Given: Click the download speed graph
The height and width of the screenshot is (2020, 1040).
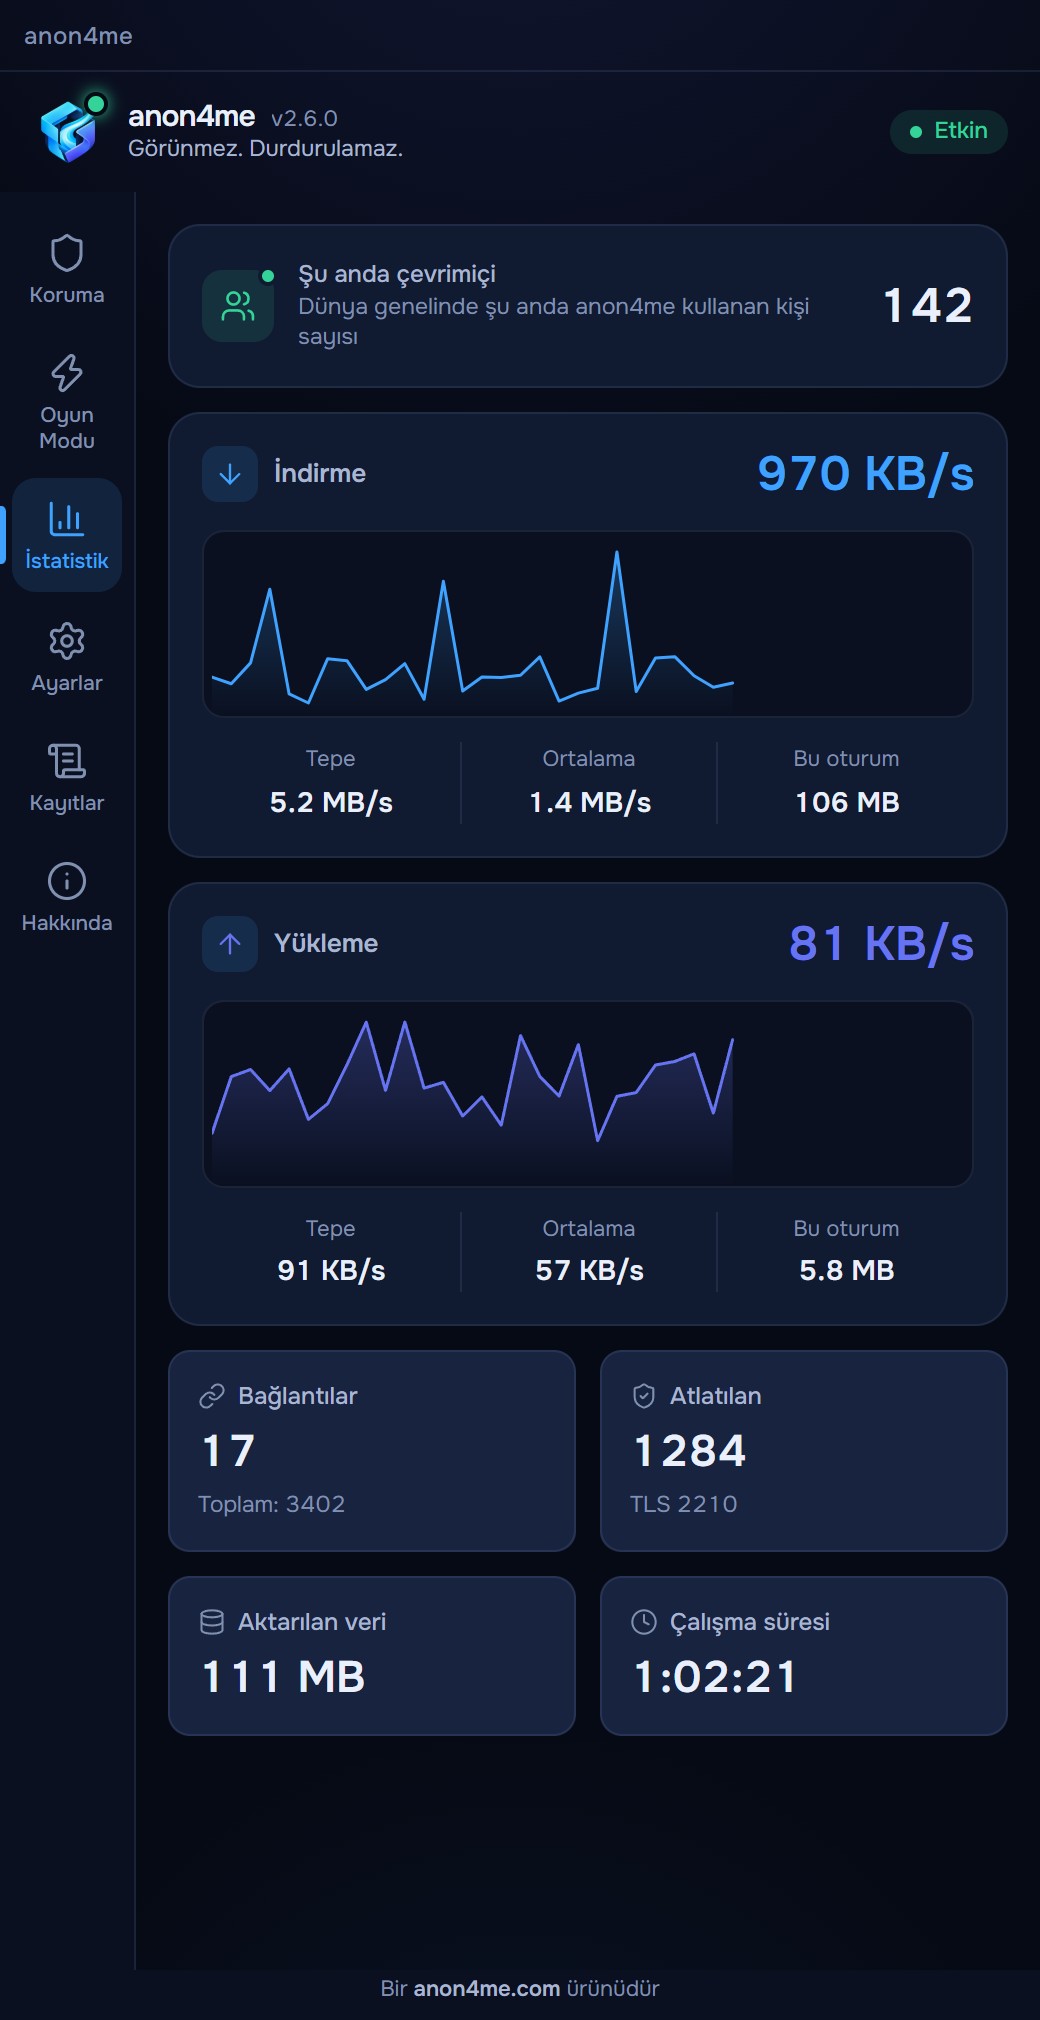Looking at the screenshot, I should [588, 624].
